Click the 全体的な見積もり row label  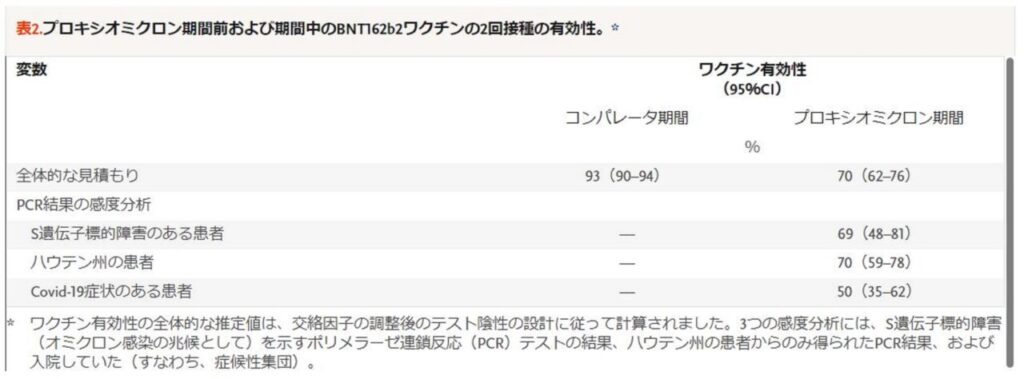click(x=77, y=176)
